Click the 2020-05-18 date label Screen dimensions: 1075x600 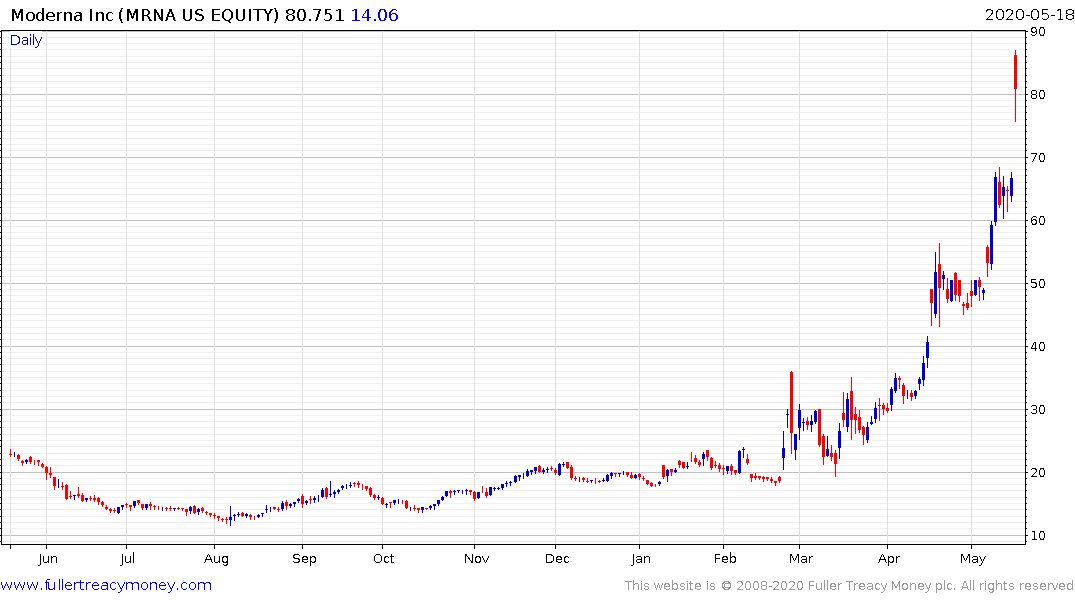tap(1027, 15)
